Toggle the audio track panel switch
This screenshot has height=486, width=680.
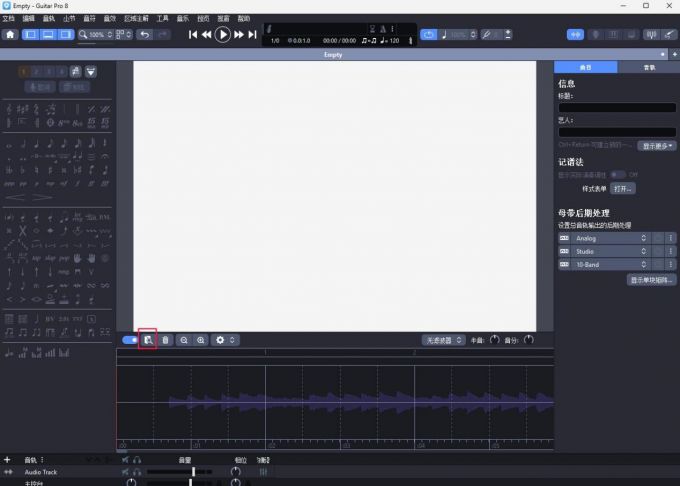129,340
